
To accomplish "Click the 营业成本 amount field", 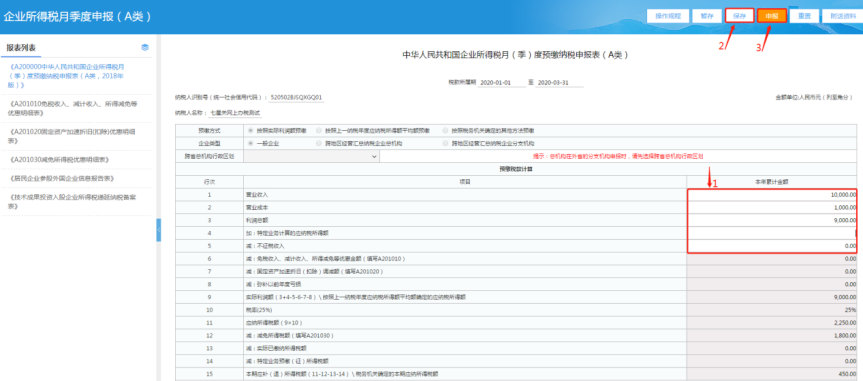I will click(x=772, y=208).
